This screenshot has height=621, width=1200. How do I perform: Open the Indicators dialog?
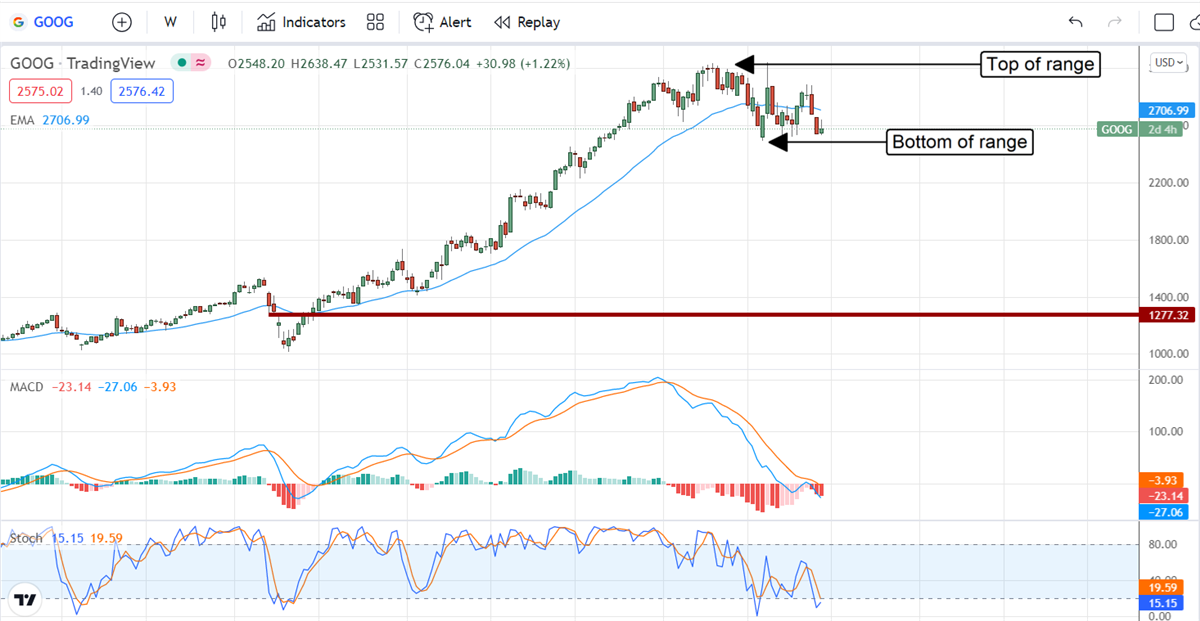(301, 22)
